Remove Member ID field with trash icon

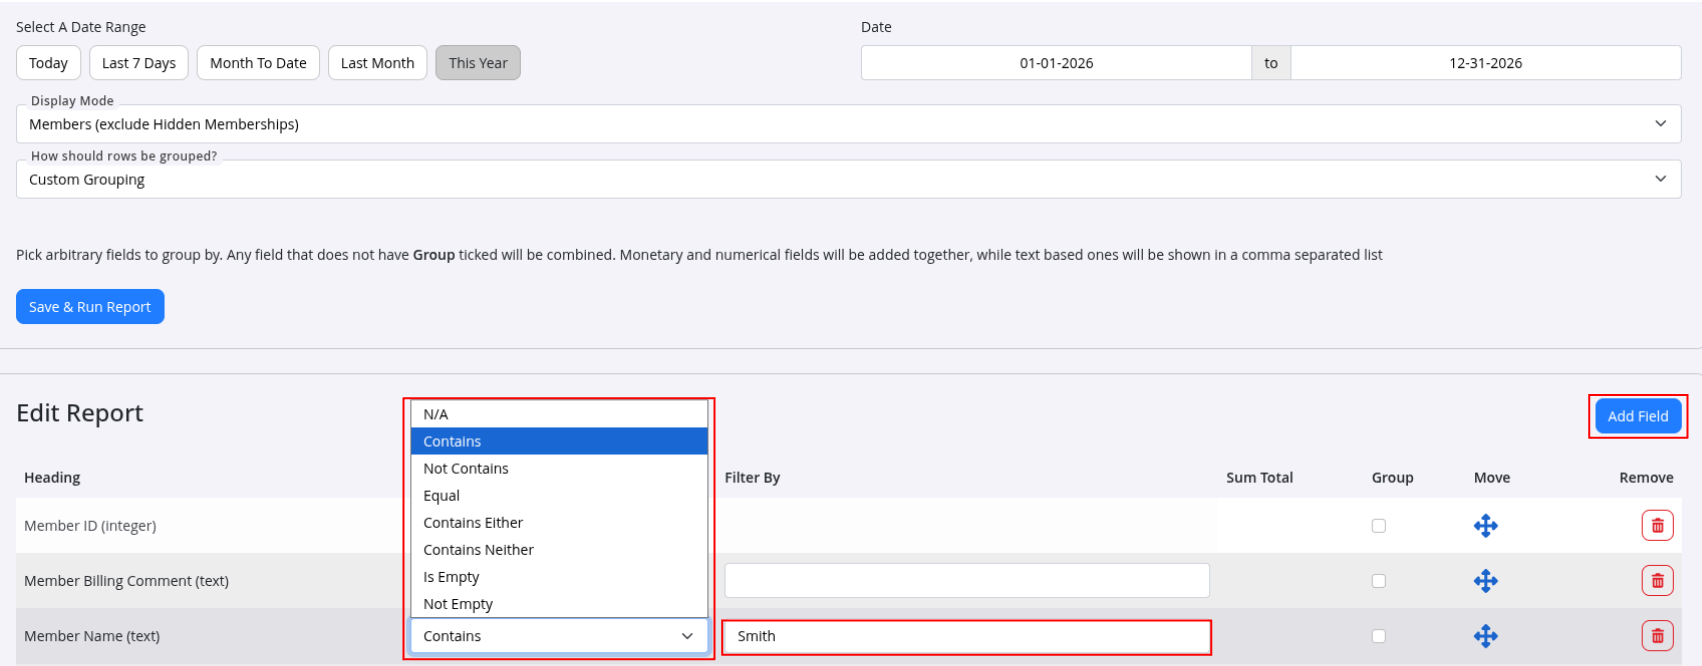[x=1657, y=526]
